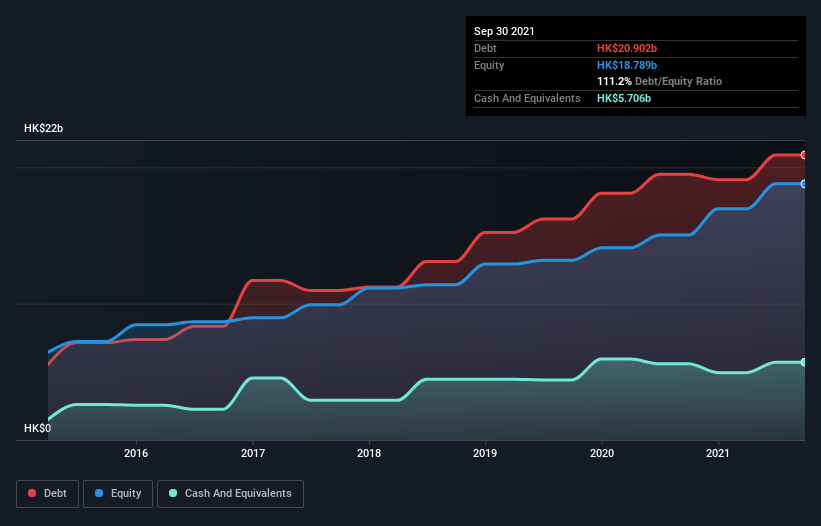Toggle Cash And Equivalents legend button
This screenshot has height=526, width=821.
point(230,494)
